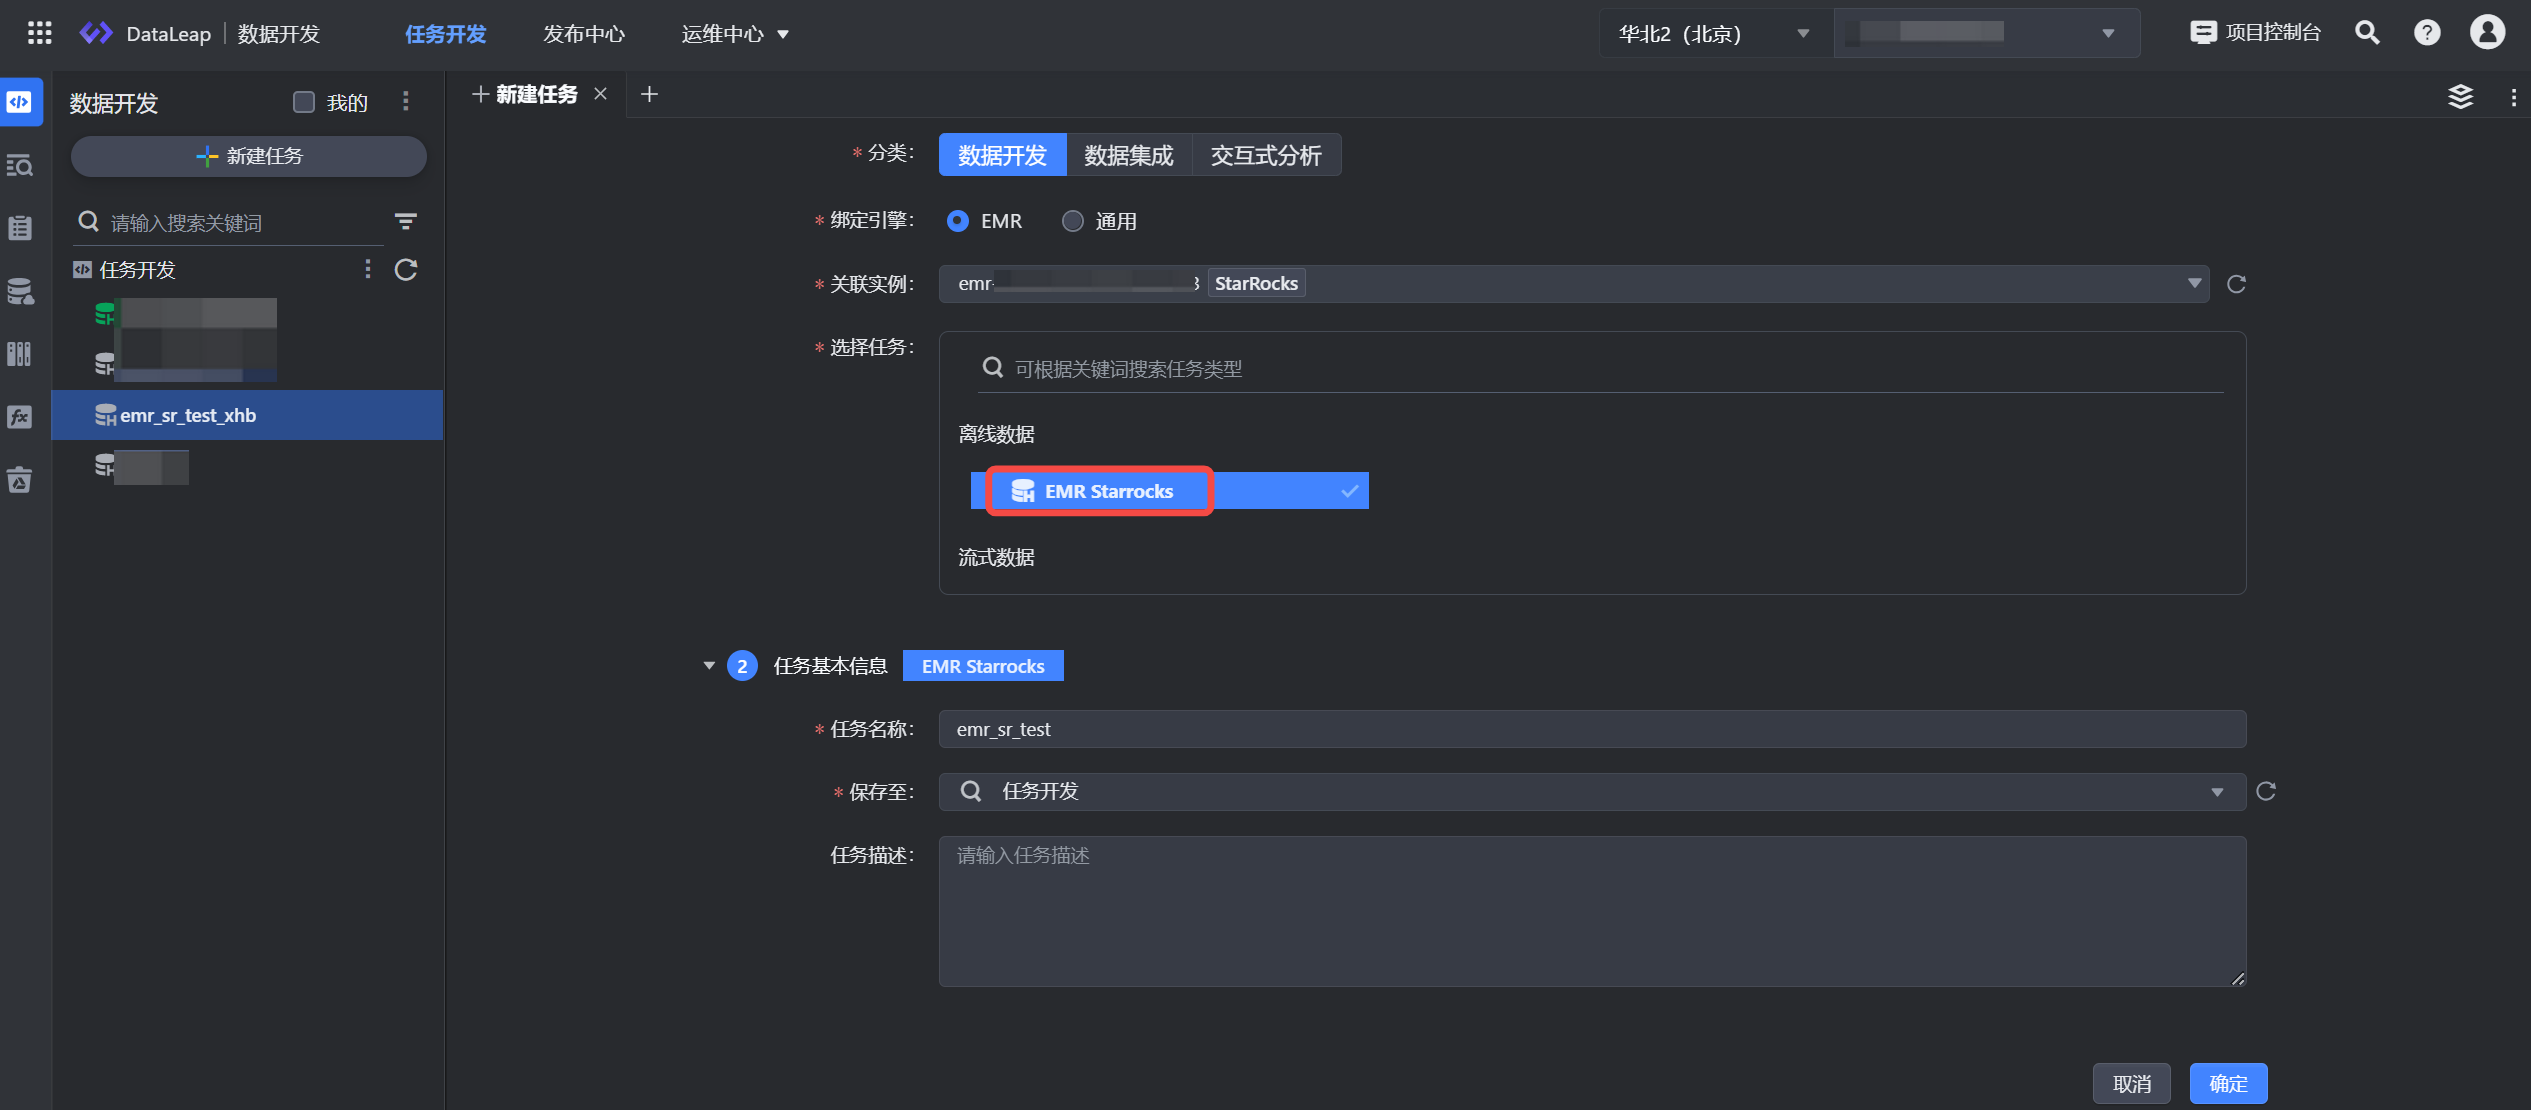Open the recycle bin sidebar icon
This screenshot has width=2531, height=1110.
click(20, 480)
